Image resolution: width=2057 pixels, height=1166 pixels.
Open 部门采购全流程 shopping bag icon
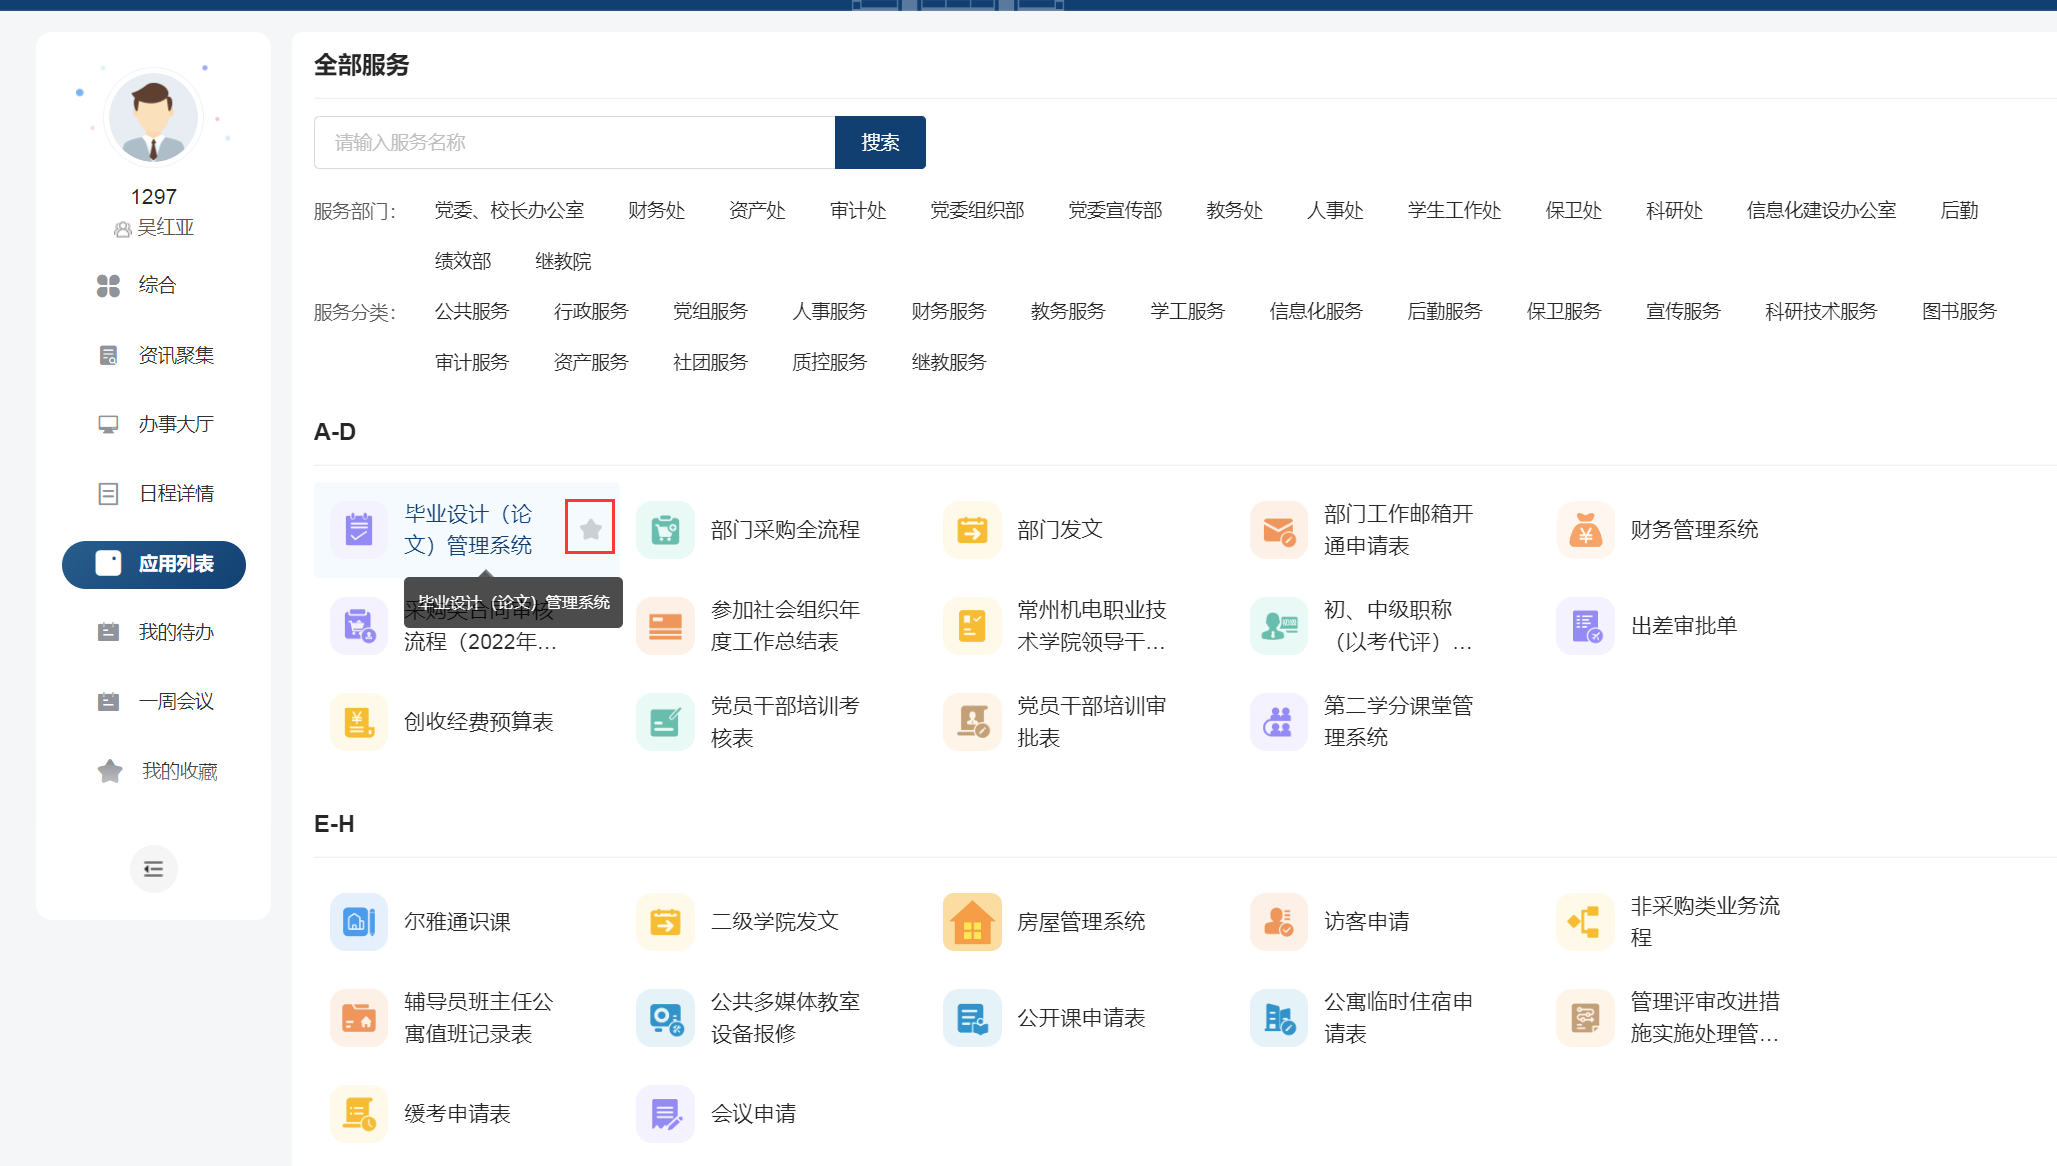coord(665,529)
